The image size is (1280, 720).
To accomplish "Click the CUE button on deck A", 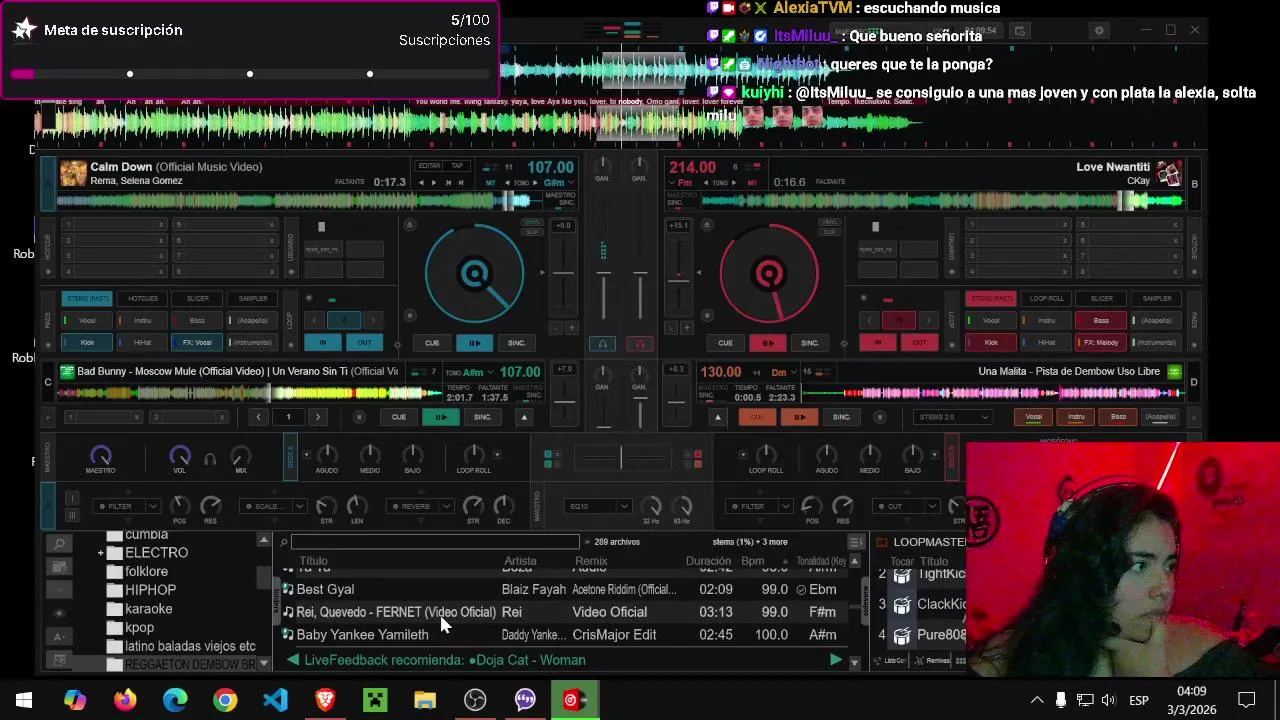I will pos(432,343).
